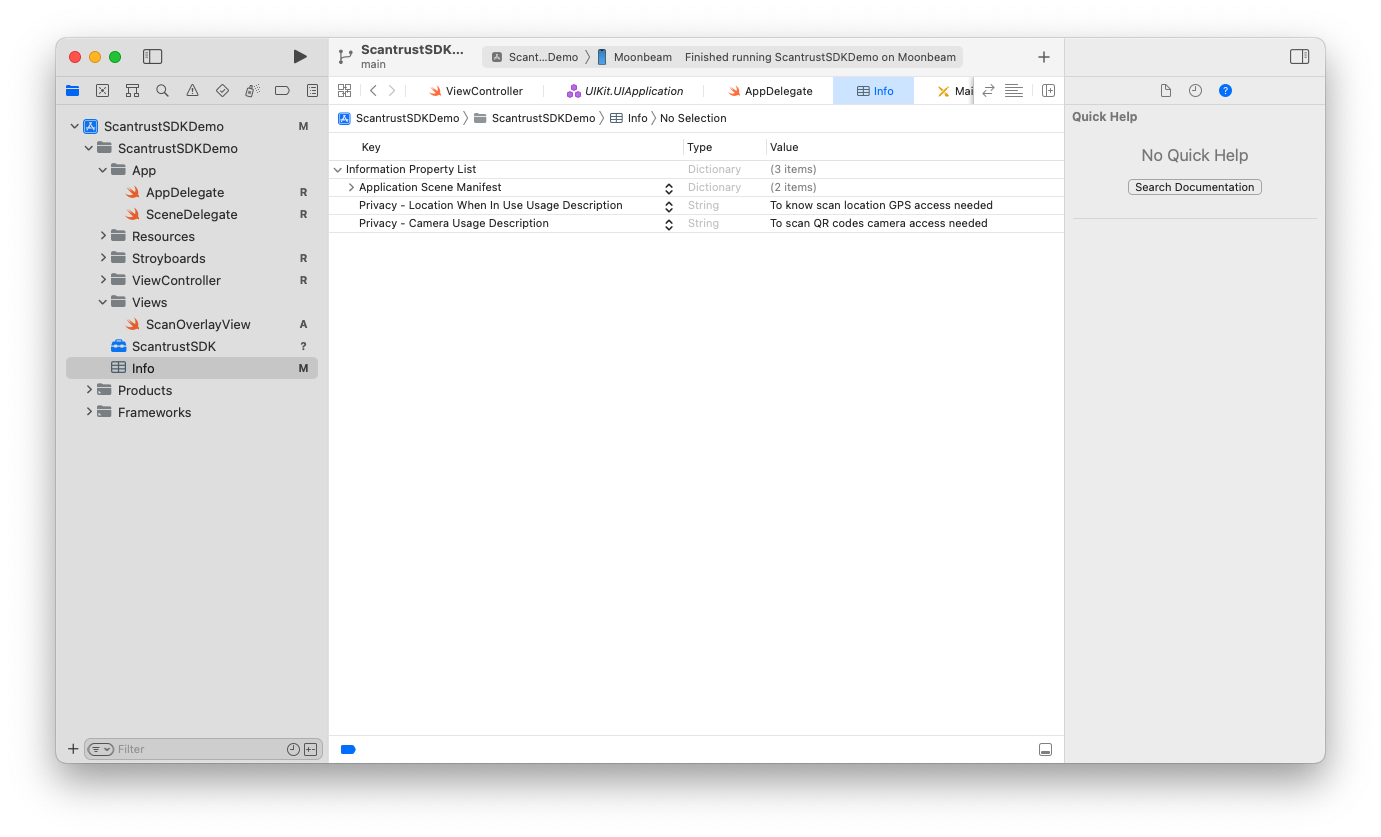
Task: Choose the Moonbeam run destination
Action: [635, 57]
